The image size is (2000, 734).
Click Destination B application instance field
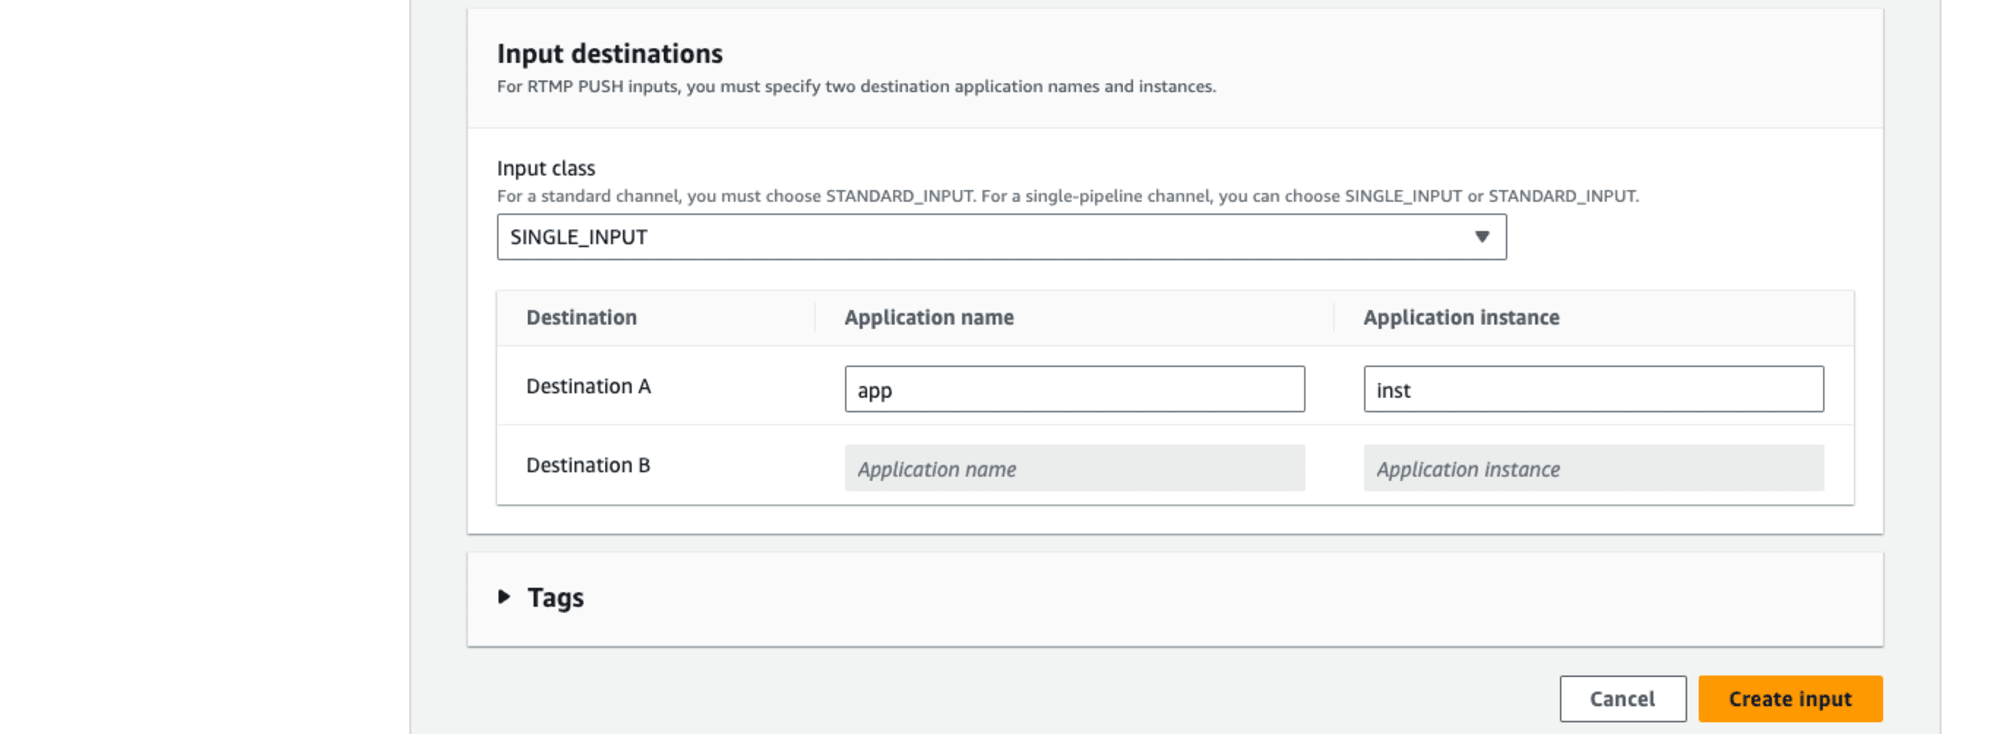[1593, 468]
